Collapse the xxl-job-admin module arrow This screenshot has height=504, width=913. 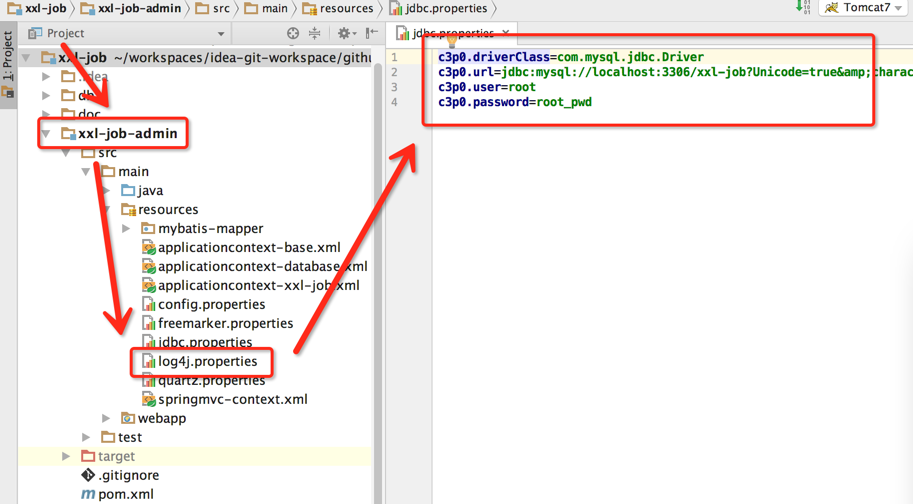(46, 133)
